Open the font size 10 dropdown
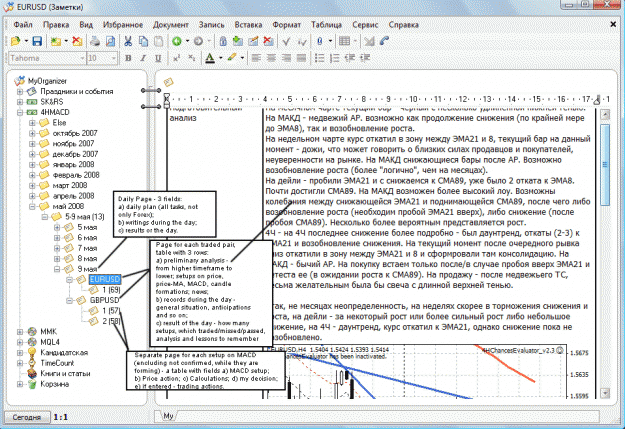Viewport: 625px width, 429px height. [114, 58]
